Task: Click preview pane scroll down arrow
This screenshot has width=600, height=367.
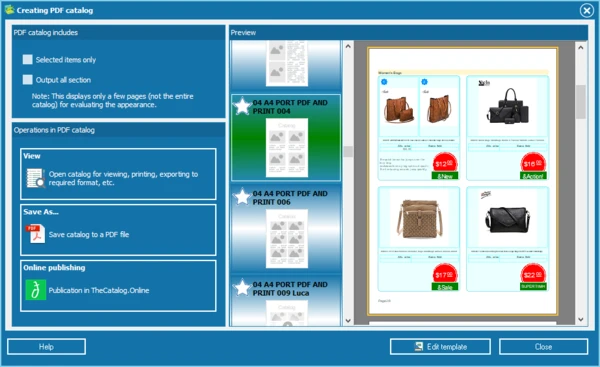Action: tap(581, 319)
